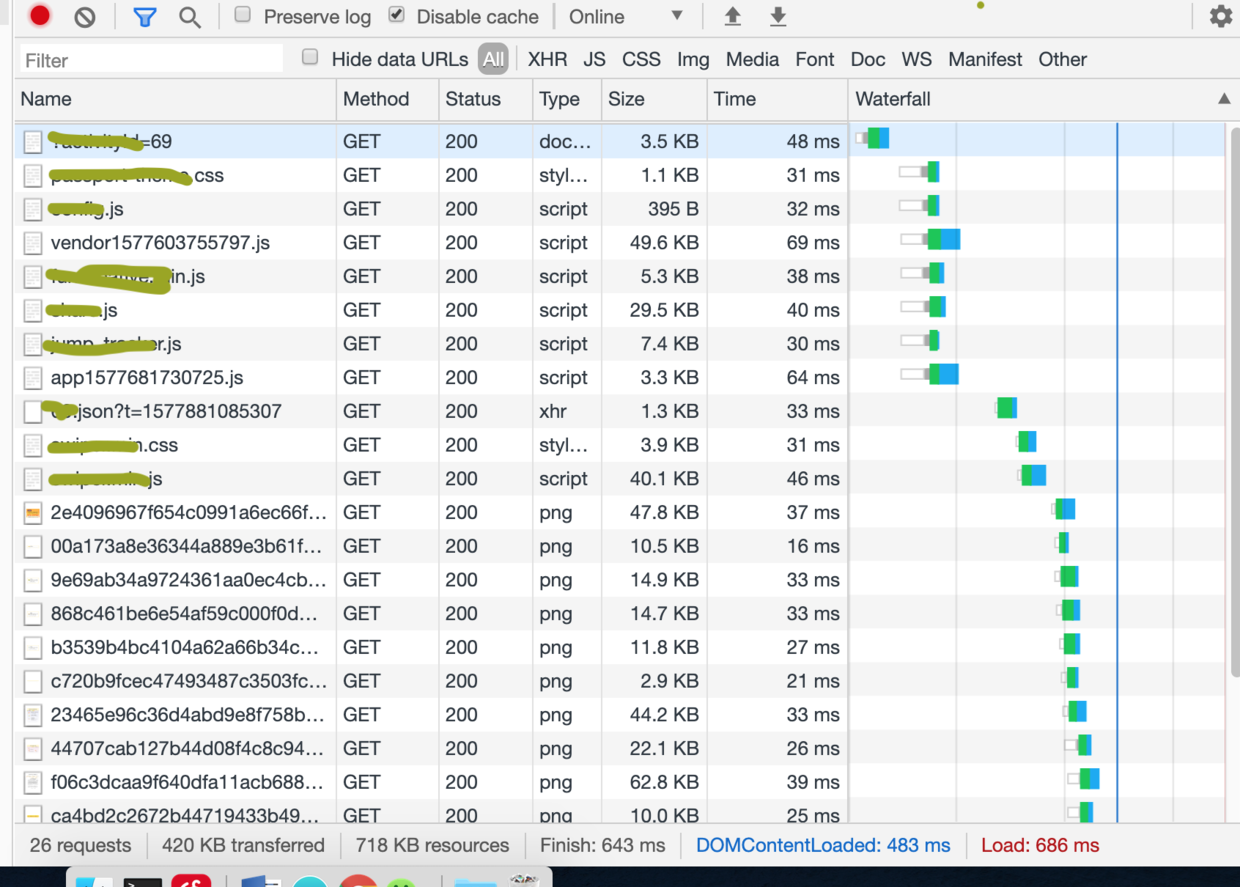Image resolution: width=1240 pixels, height=887 pixels.
Task: Filter requests by Other
Action: [1062, 59]
